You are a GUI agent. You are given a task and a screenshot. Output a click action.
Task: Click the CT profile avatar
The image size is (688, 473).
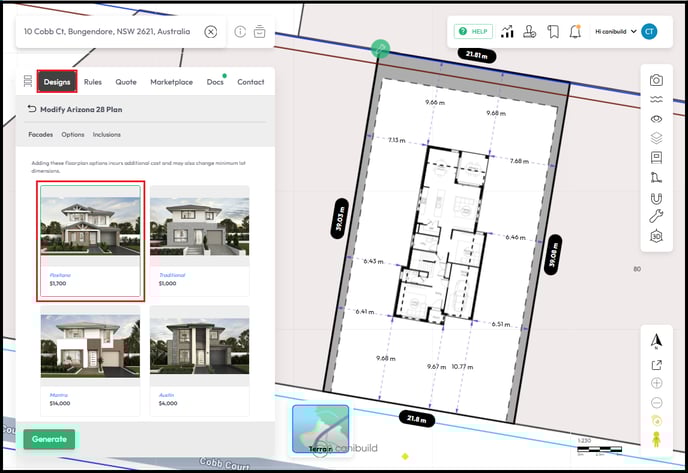(x=649, y=32)
